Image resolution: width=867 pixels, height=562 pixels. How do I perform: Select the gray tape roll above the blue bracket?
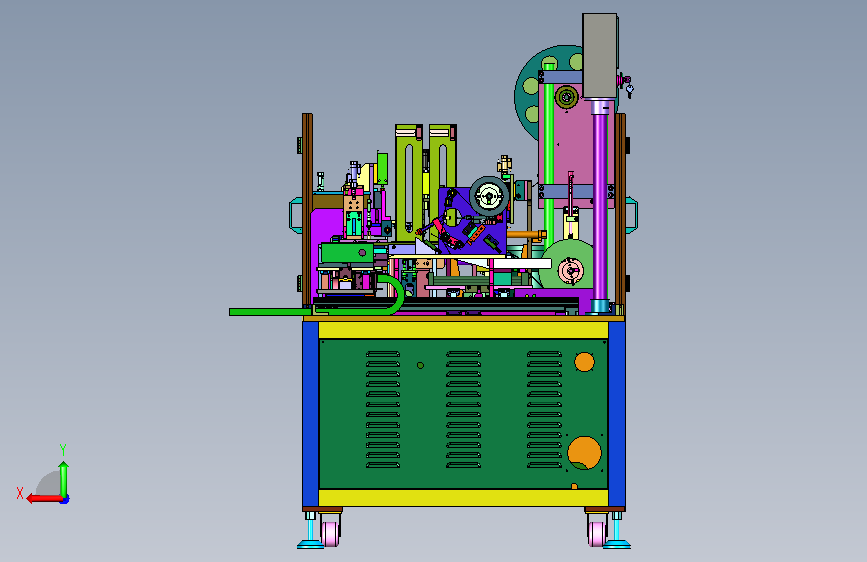(x=489, y=196)
